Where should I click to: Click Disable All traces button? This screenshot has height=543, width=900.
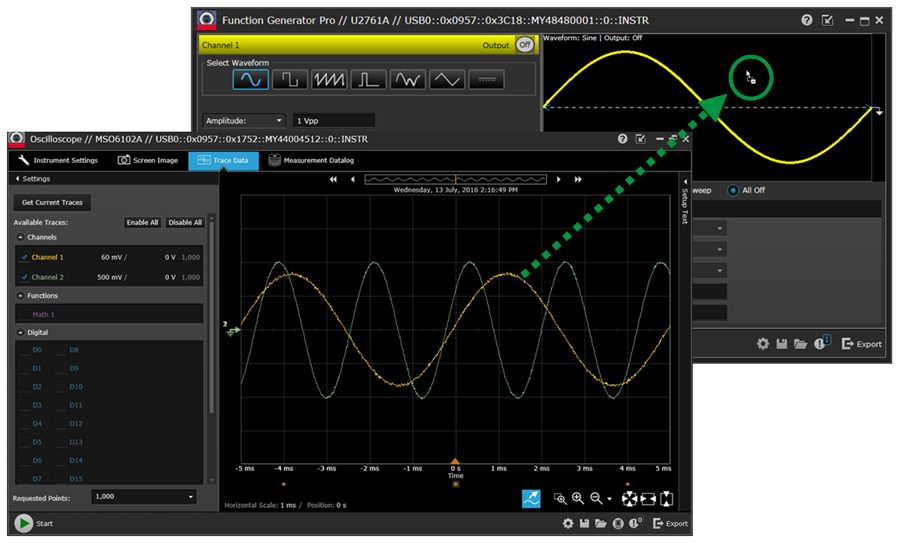coord(185,222)
